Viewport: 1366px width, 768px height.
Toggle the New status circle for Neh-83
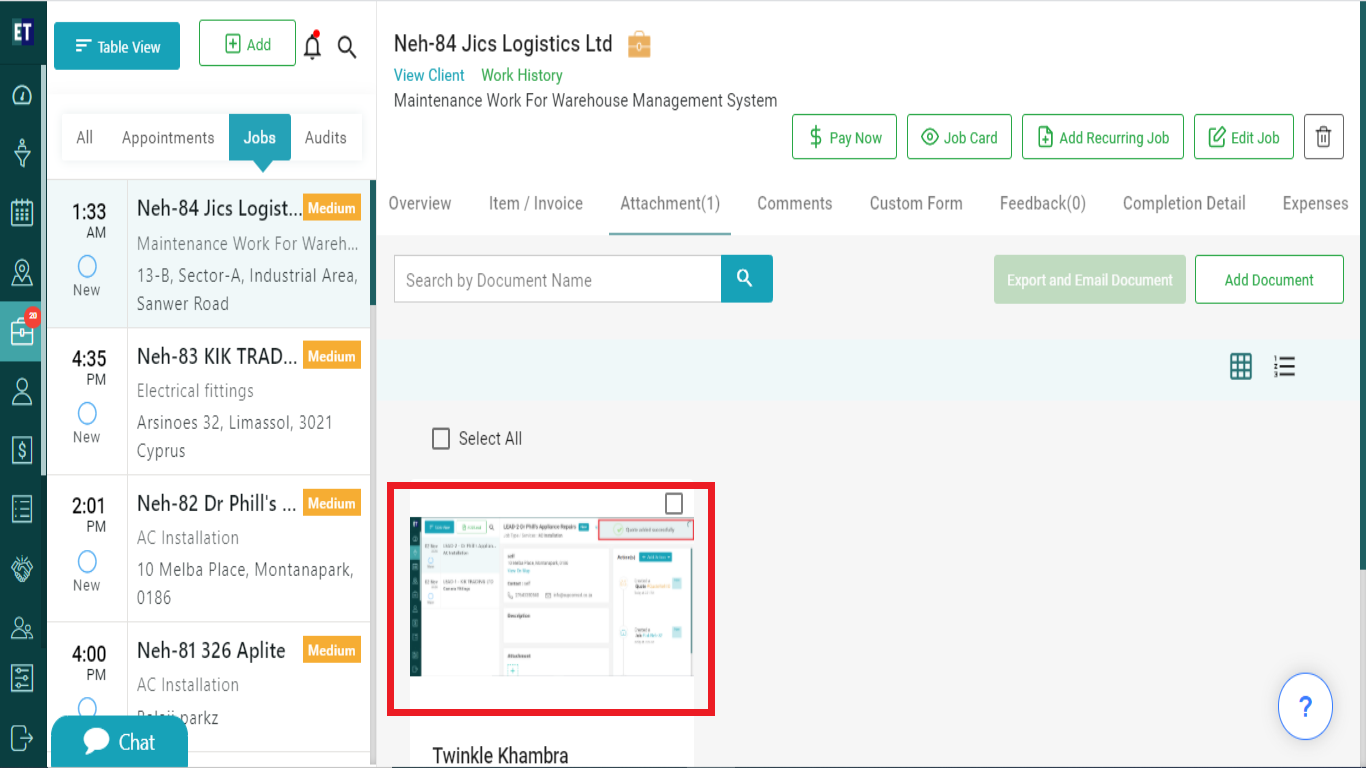tap(87, 413)
